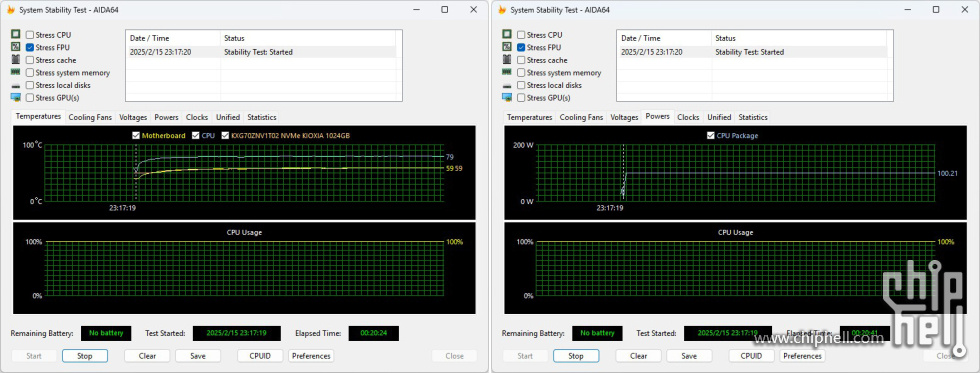Viewport: 980px width, 373px height.
Task: Save results in right window
Action: 689,356
